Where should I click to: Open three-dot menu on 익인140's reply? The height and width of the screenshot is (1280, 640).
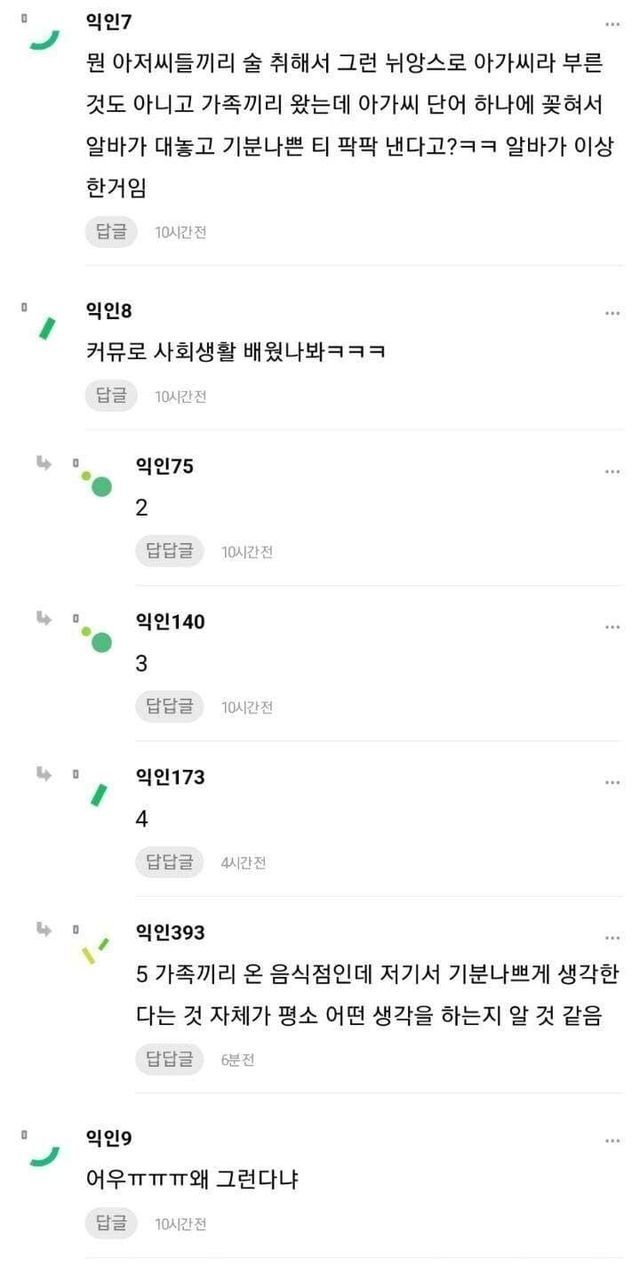click(x=612, y=626)
